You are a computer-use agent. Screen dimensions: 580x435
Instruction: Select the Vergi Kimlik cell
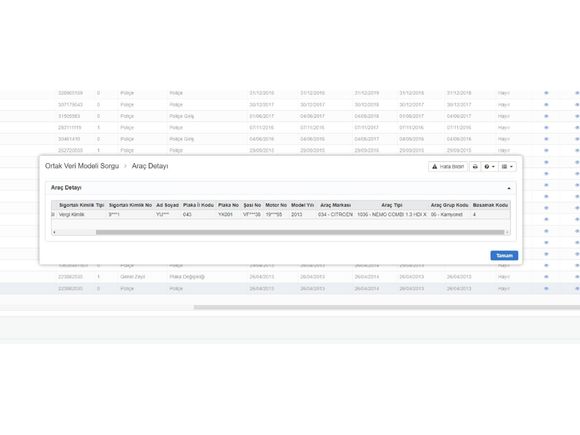(81, 215)
